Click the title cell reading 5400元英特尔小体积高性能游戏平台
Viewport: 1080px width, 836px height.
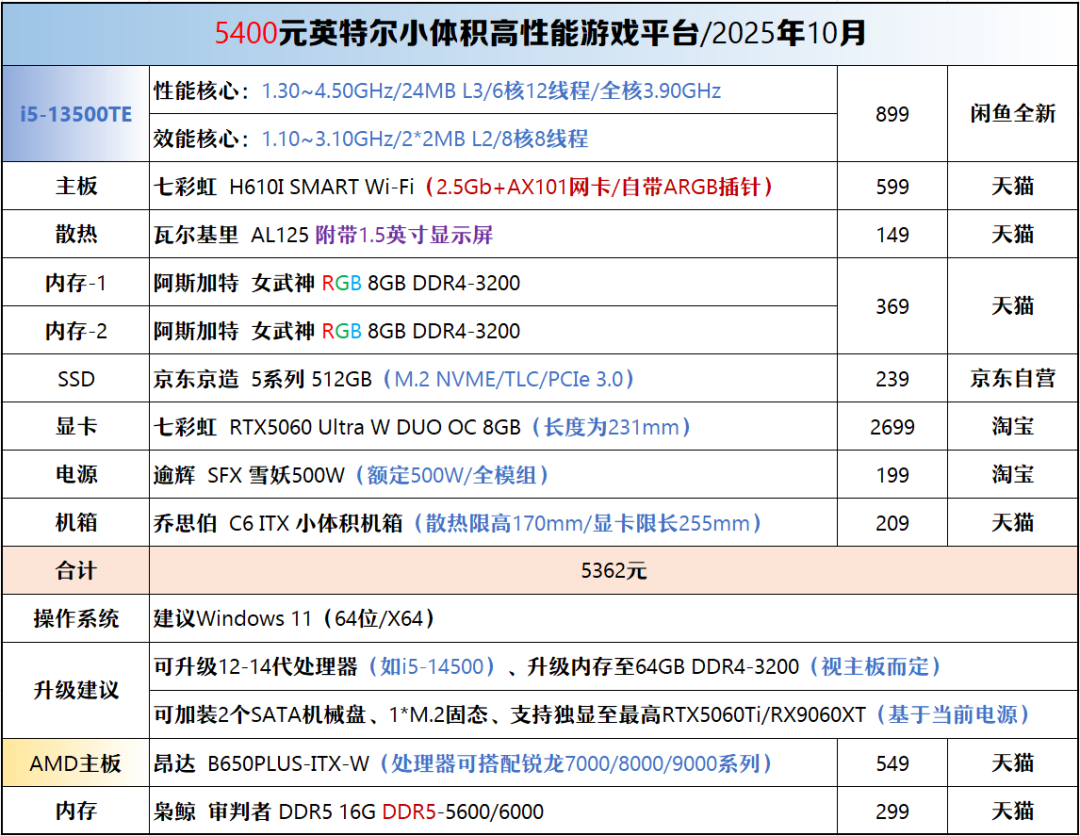tap(540, 34)
